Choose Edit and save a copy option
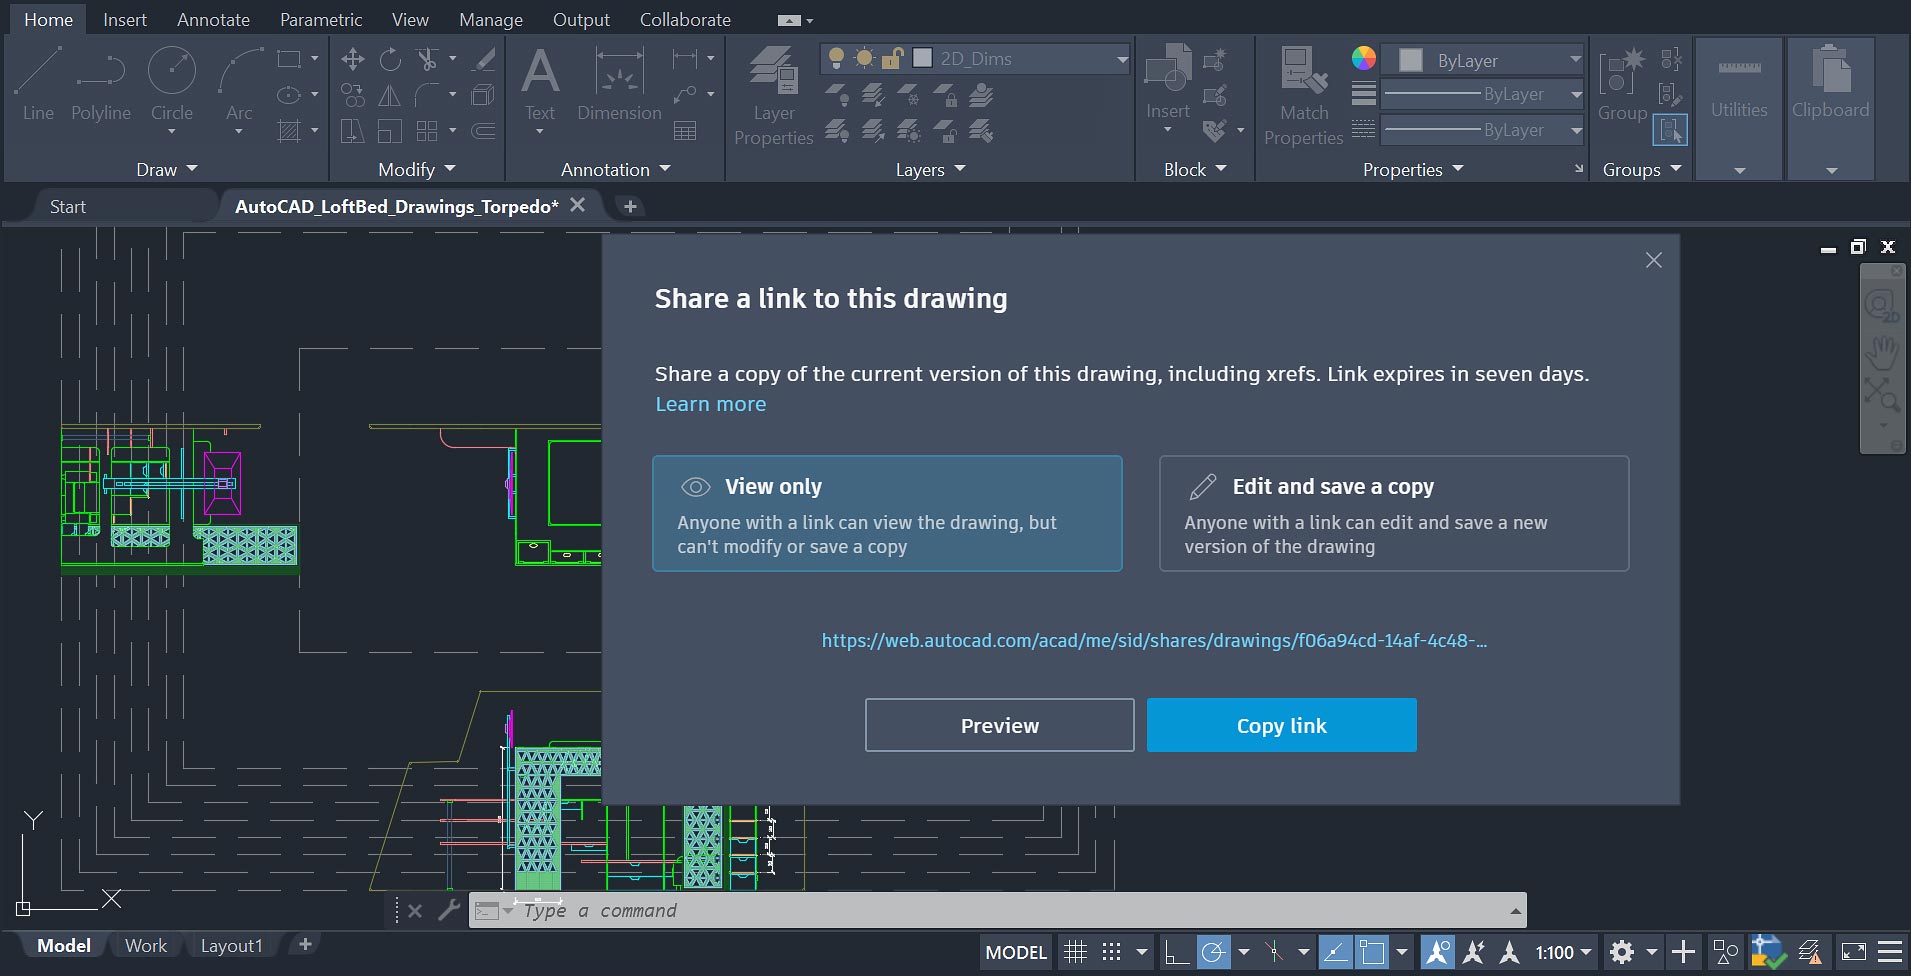This screenshot has height=976, width=1911. (x=1393, y=514)
